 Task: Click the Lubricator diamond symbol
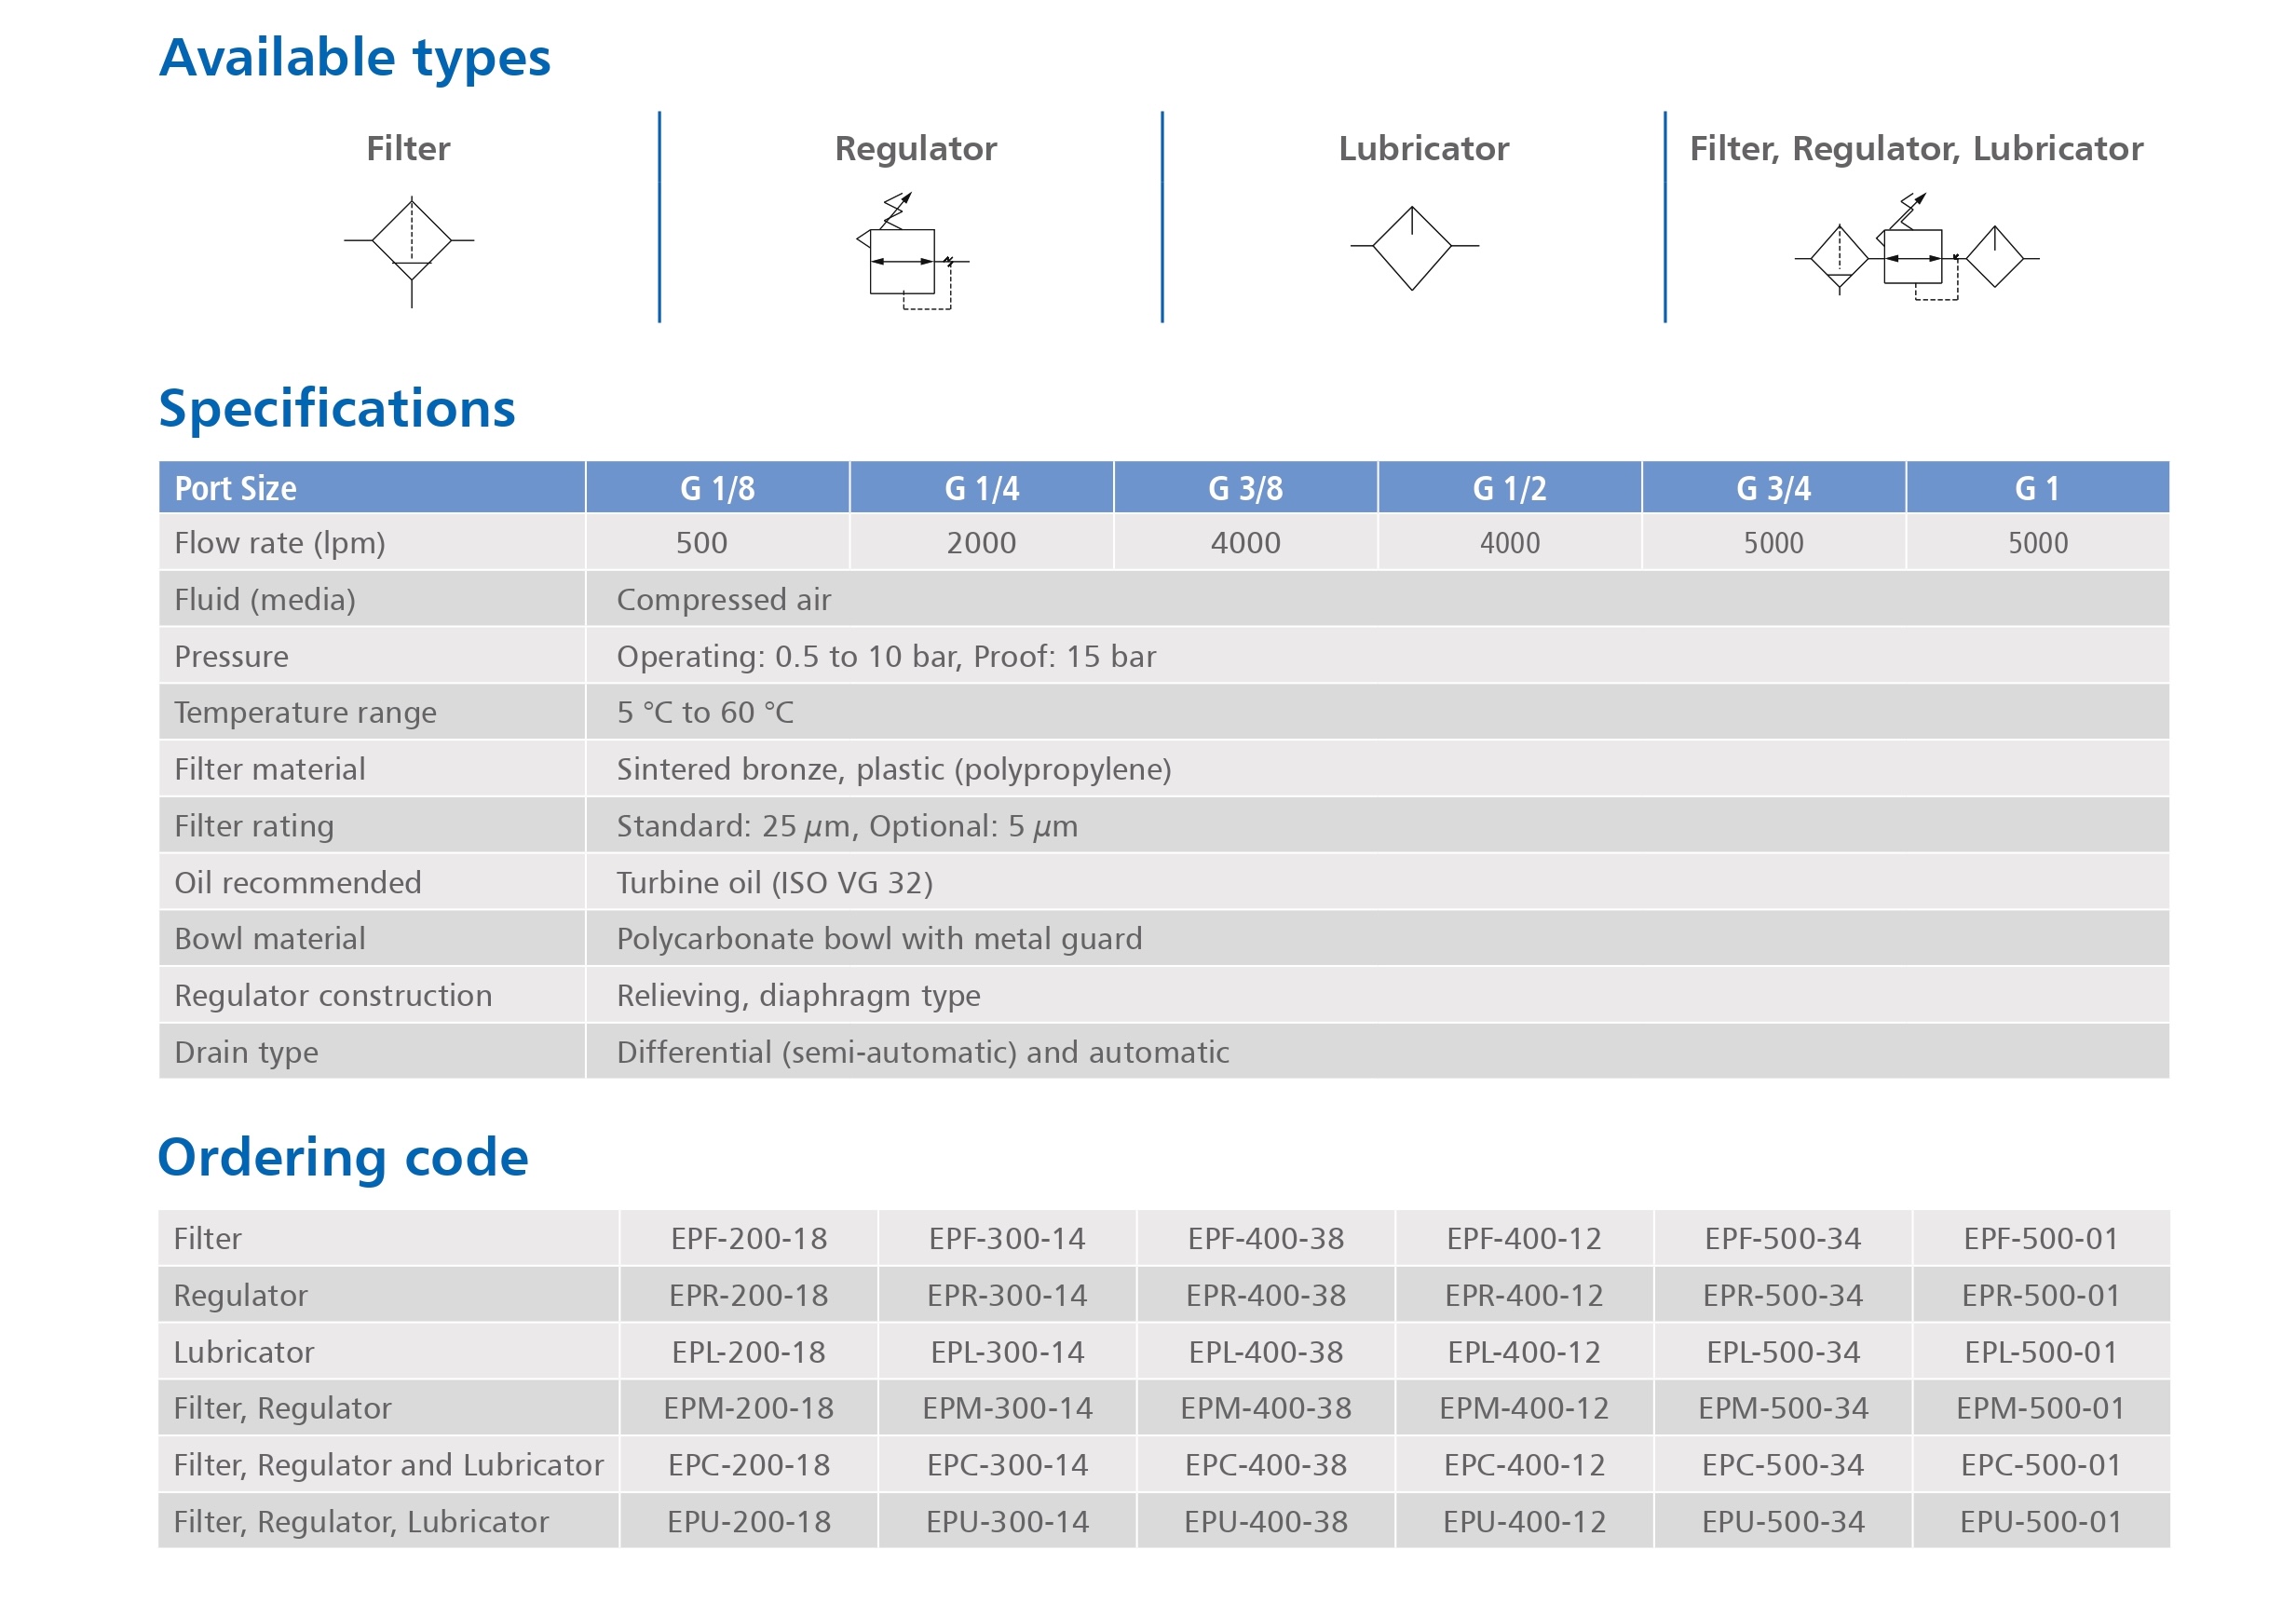coord(1412,247)
